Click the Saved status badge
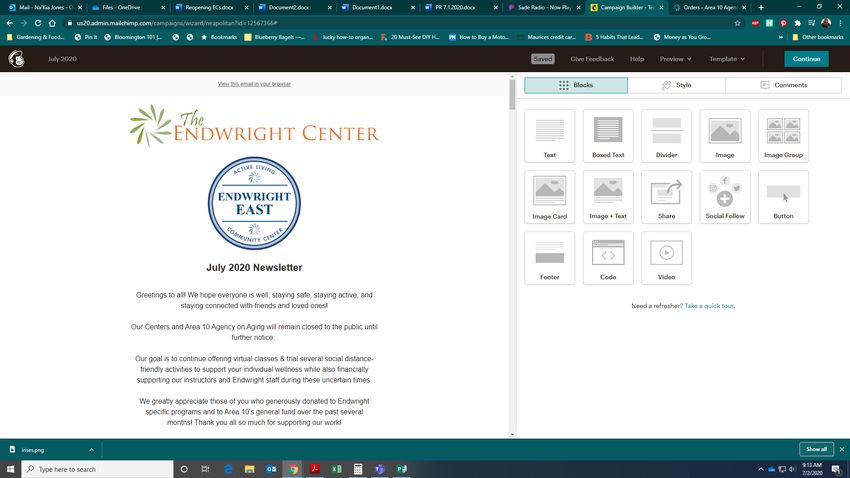 pos(543,59)
